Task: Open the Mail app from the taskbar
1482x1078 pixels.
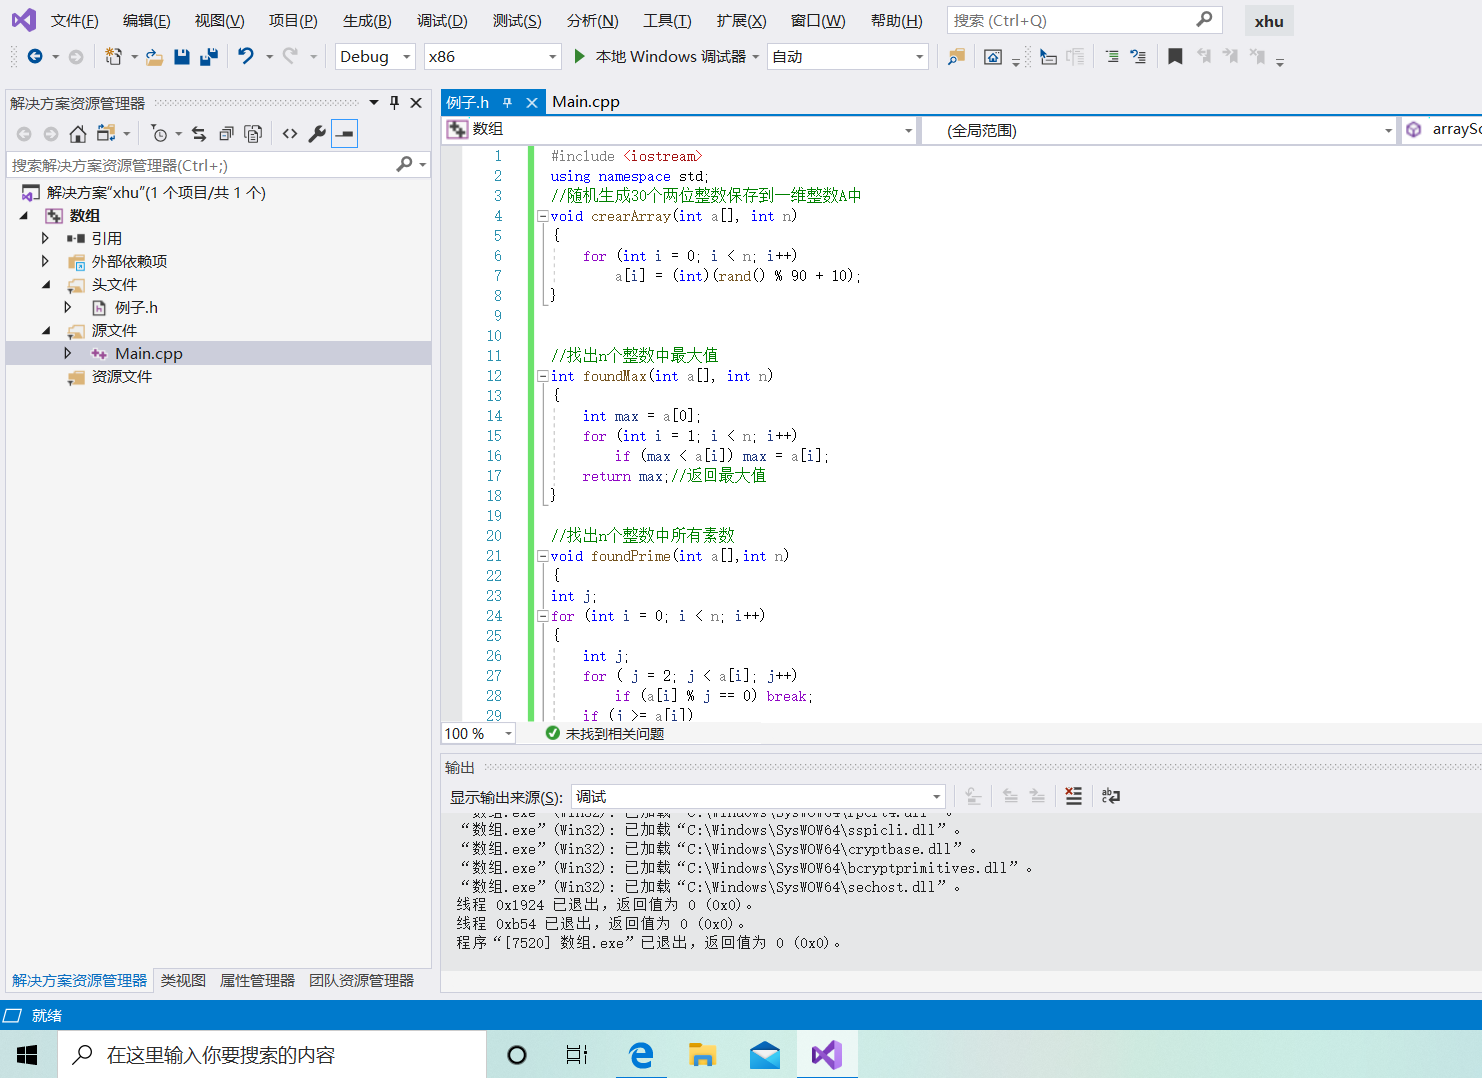Action: 765,1054
